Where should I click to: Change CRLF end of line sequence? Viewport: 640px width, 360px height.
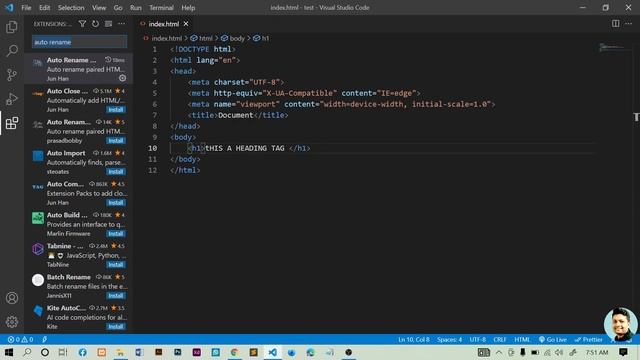coord(500,340)
